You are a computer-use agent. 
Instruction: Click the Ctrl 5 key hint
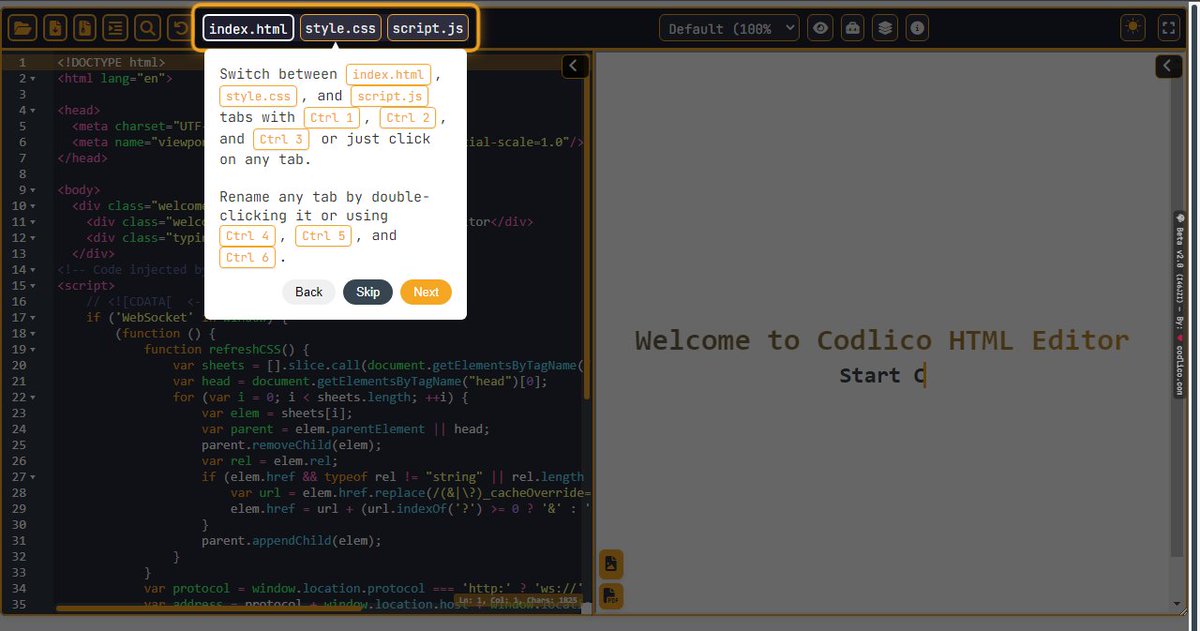(324, 236)
